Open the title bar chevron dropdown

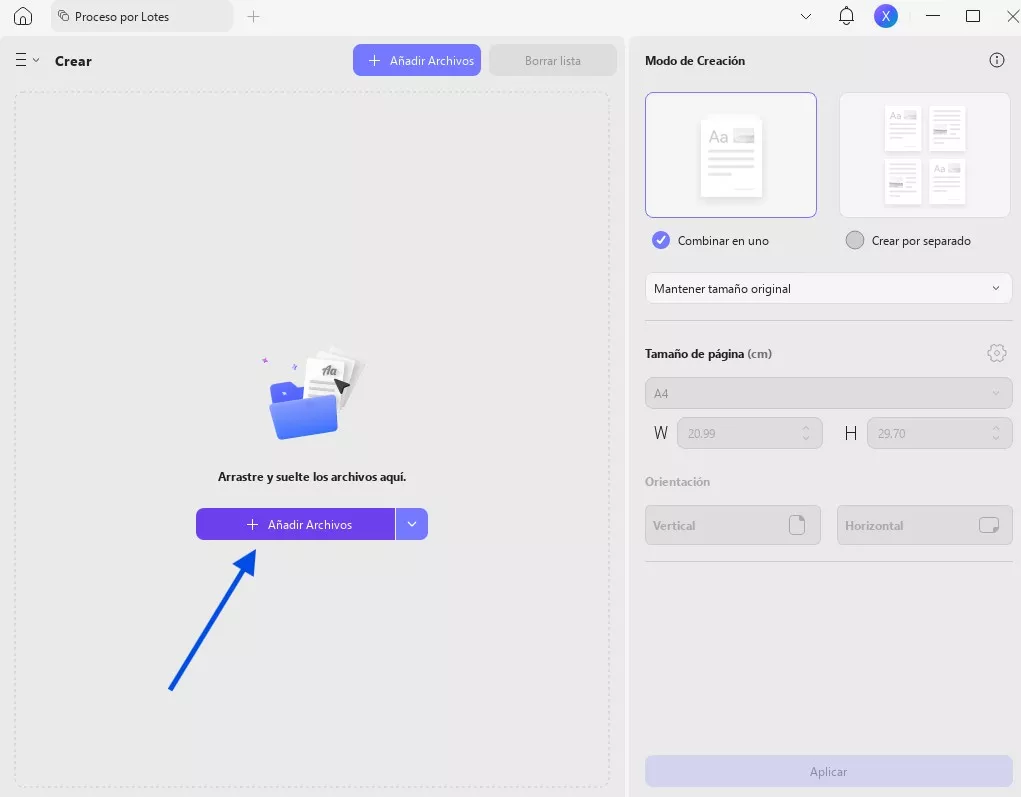pos(805,16)
